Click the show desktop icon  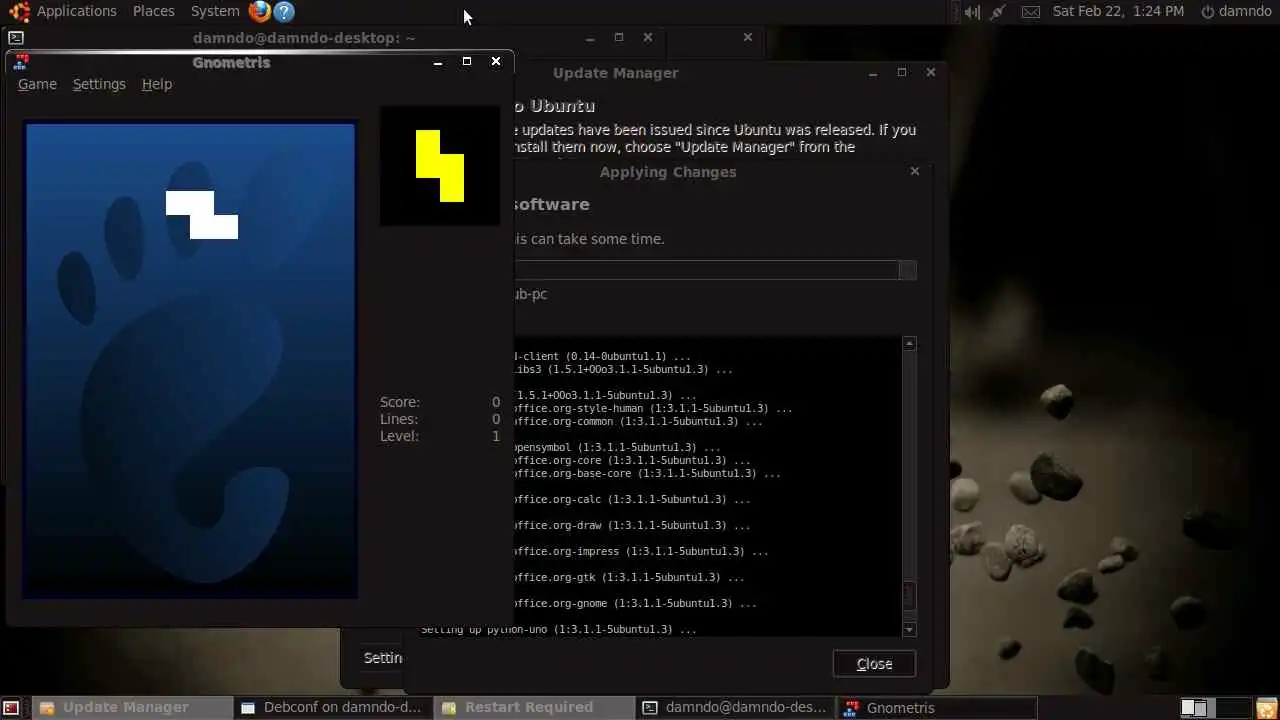point(12,707)
